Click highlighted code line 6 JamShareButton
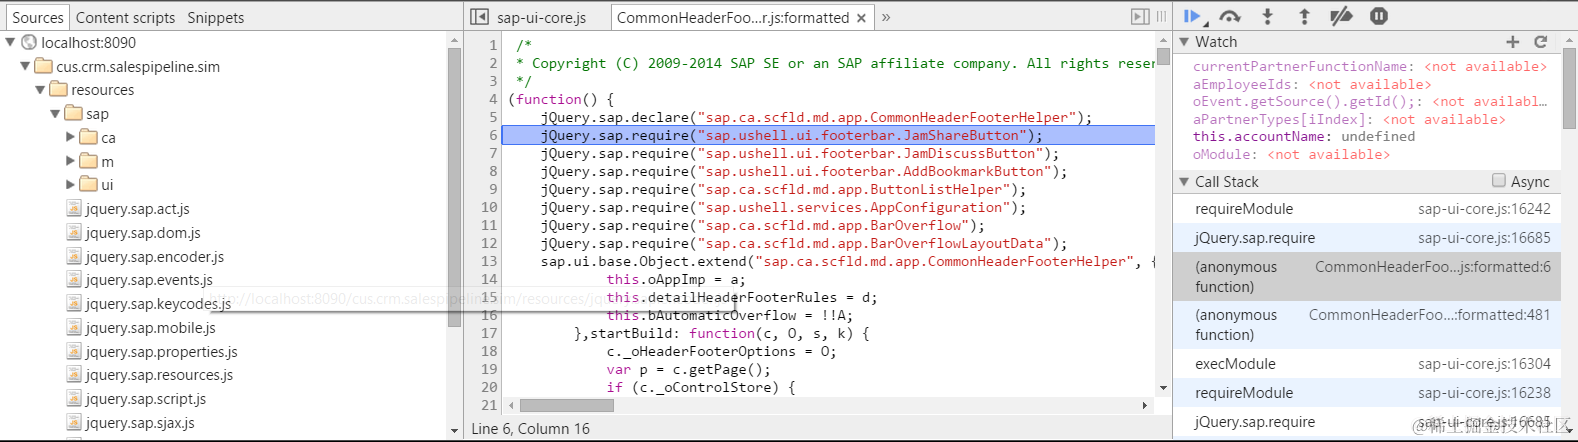Image resolution: width=1578 pixels, height=442 pixels. tap(828, 135)
